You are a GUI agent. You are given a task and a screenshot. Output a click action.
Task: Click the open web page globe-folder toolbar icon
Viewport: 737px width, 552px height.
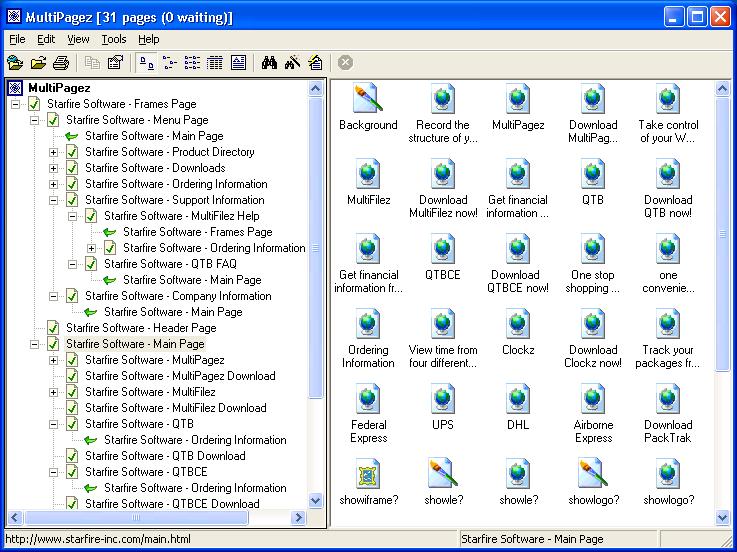click(x=15, y=63)
